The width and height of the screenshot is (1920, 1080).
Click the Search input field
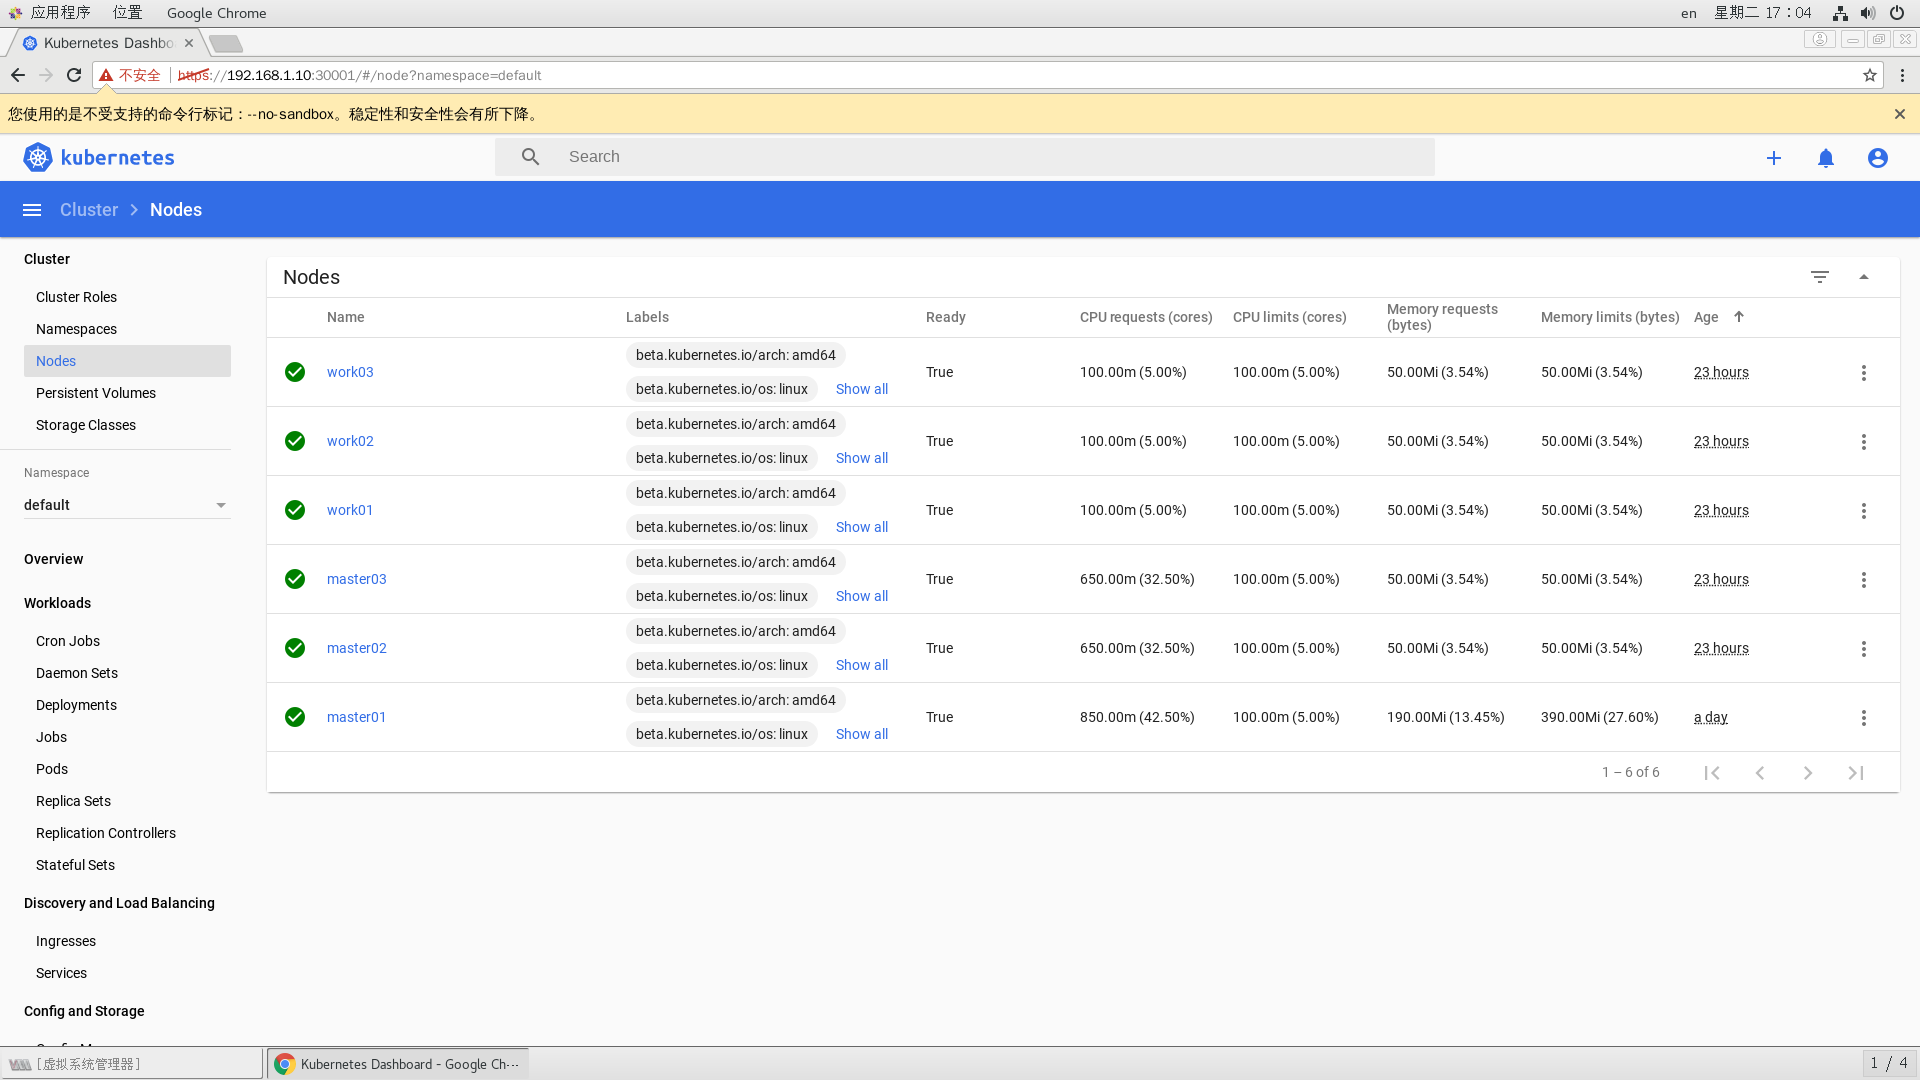click(990, 157)
